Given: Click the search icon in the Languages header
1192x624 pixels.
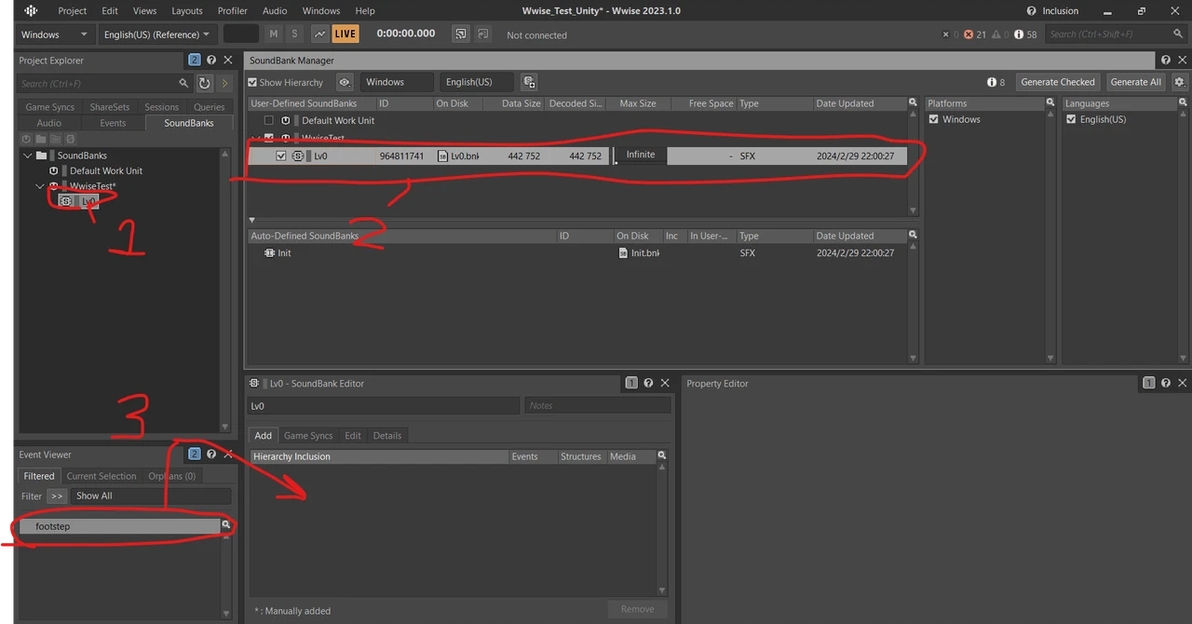Looking at the screenshot, I should pos(1183,103).
